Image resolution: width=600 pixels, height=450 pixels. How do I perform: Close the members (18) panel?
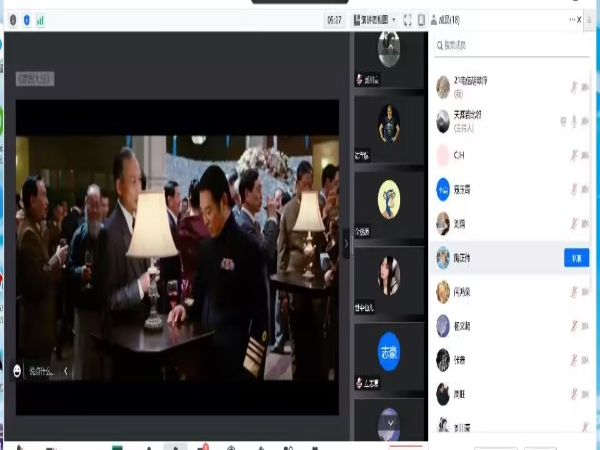[579, 20]
